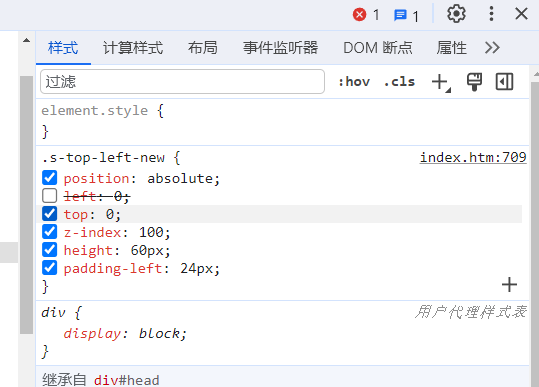Click the '100' z-index value
539x387 pixels.
point(151,233)
